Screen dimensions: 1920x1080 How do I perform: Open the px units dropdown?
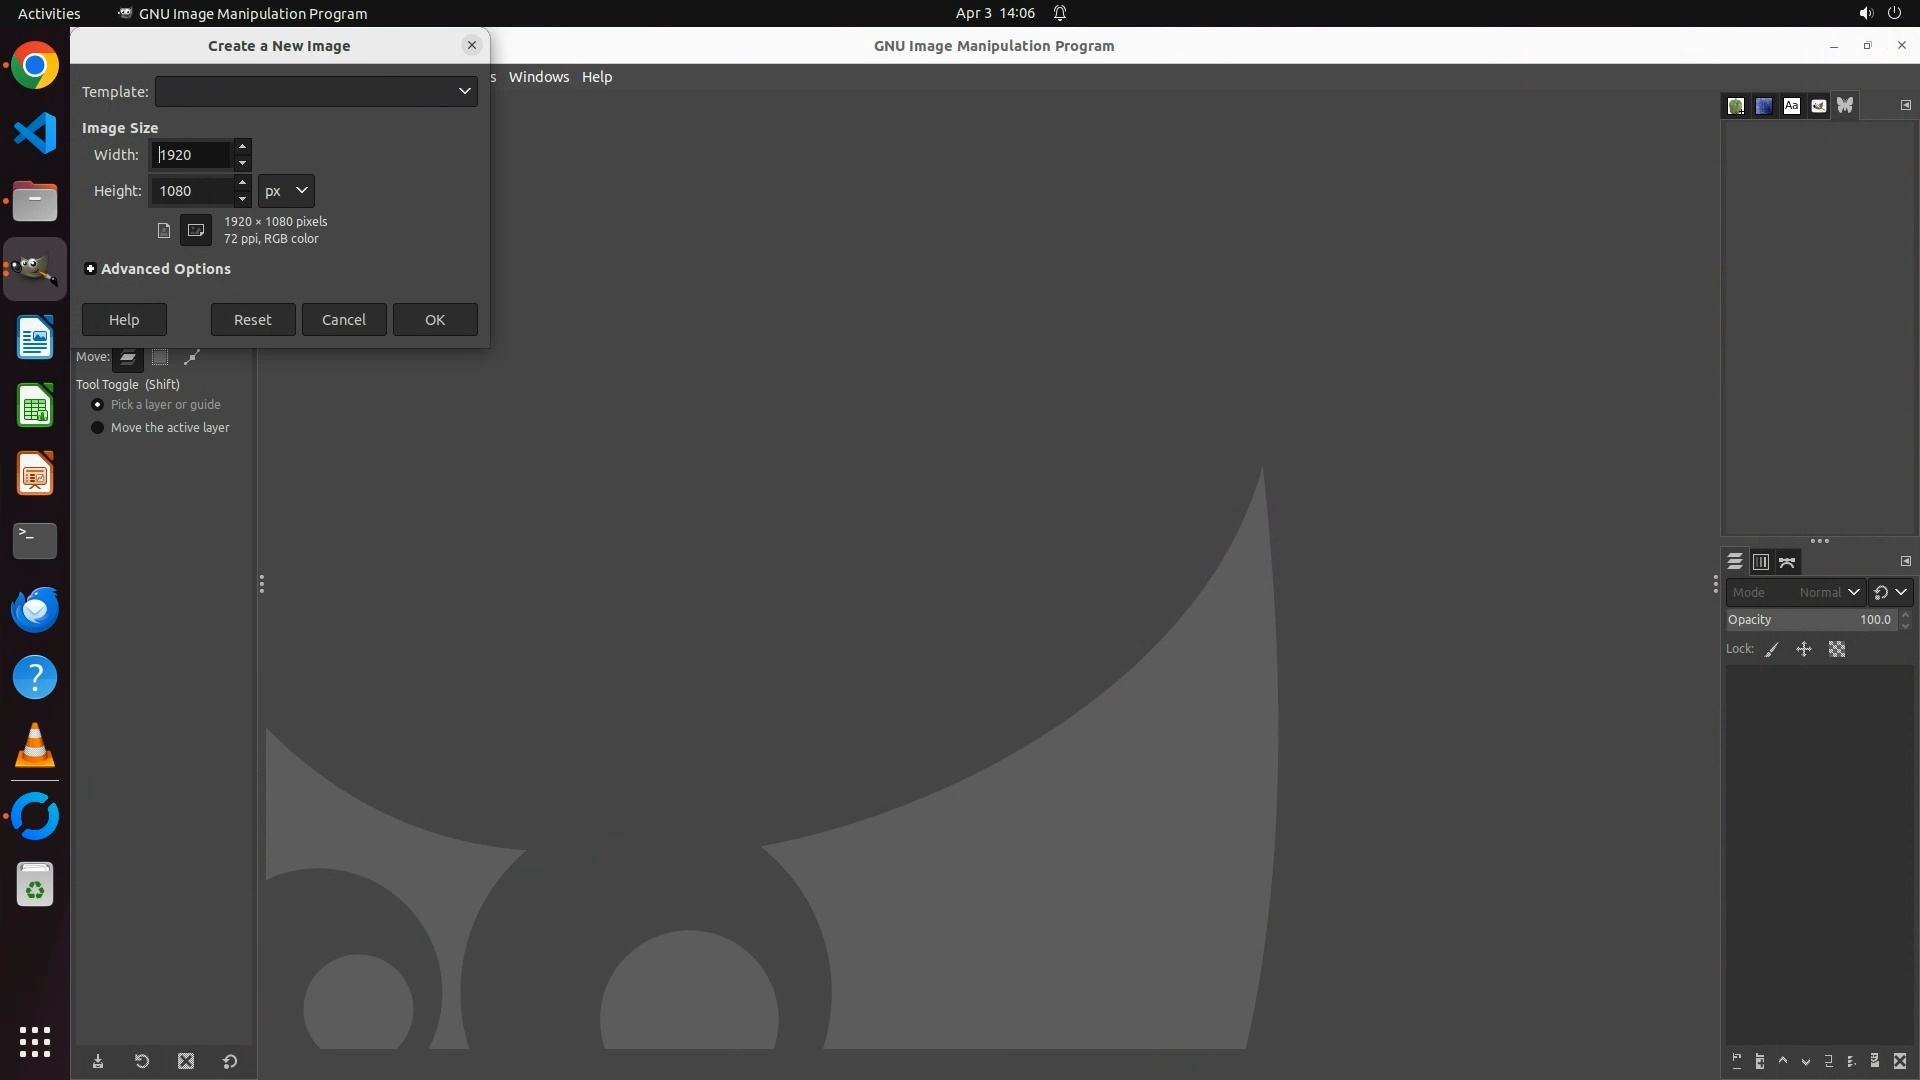coord(286,191)
